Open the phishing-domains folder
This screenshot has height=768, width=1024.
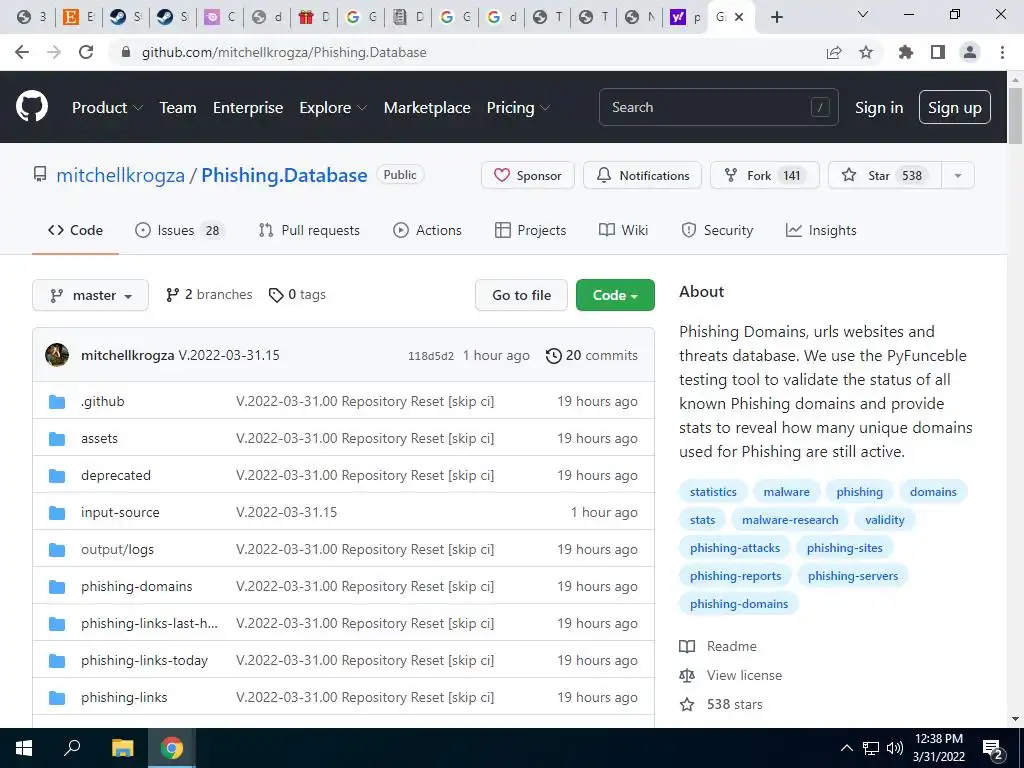pos(136,586)
